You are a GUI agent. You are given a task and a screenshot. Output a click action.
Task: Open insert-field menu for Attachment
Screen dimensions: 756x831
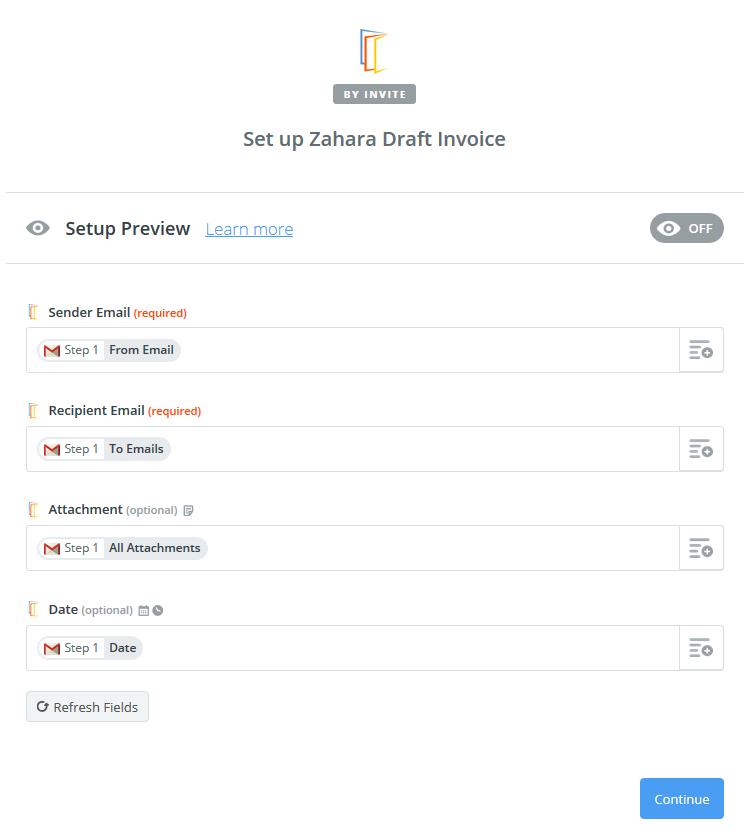point(701,548)
